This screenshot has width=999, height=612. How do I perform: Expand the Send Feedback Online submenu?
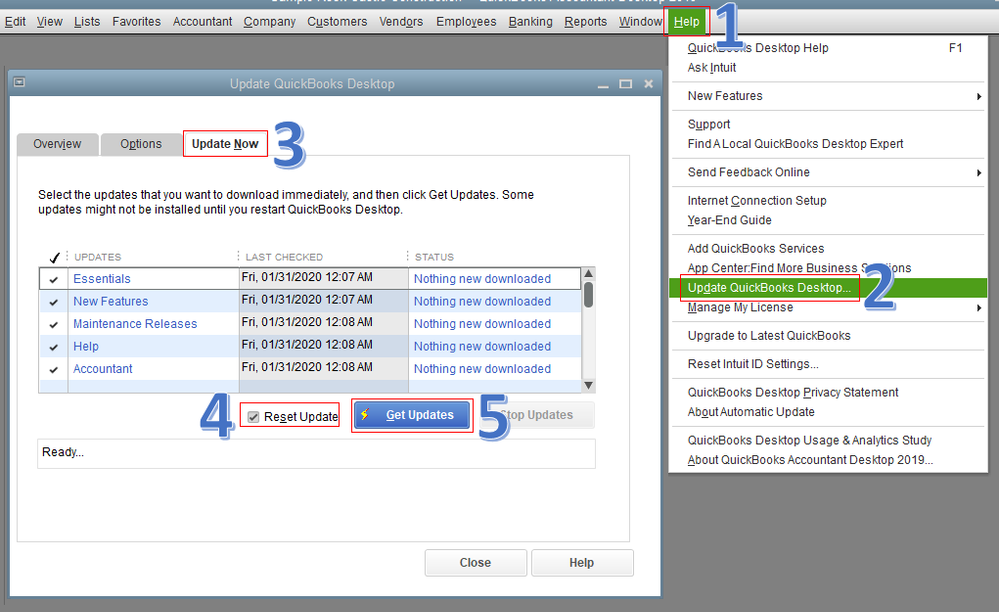coord(828,173)
